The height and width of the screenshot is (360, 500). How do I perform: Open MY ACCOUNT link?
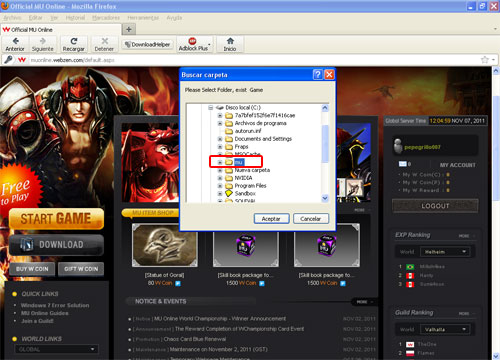pos(457,165)
